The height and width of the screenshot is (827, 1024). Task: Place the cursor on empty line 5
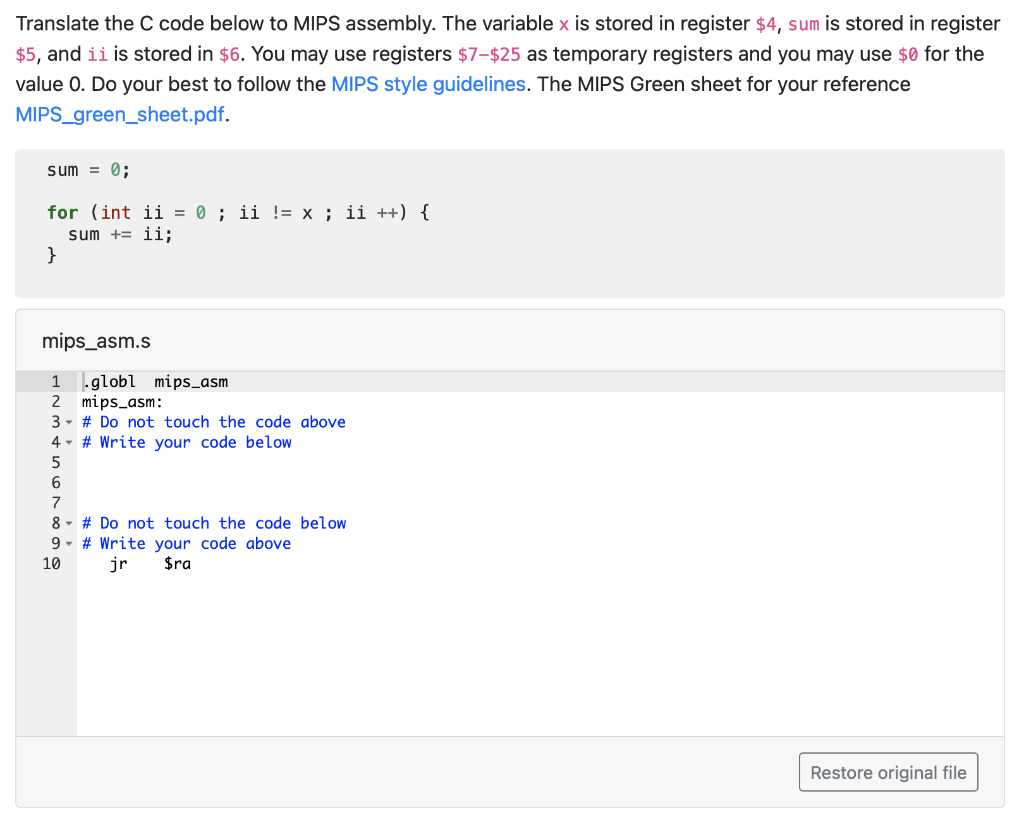click(150, 462)
